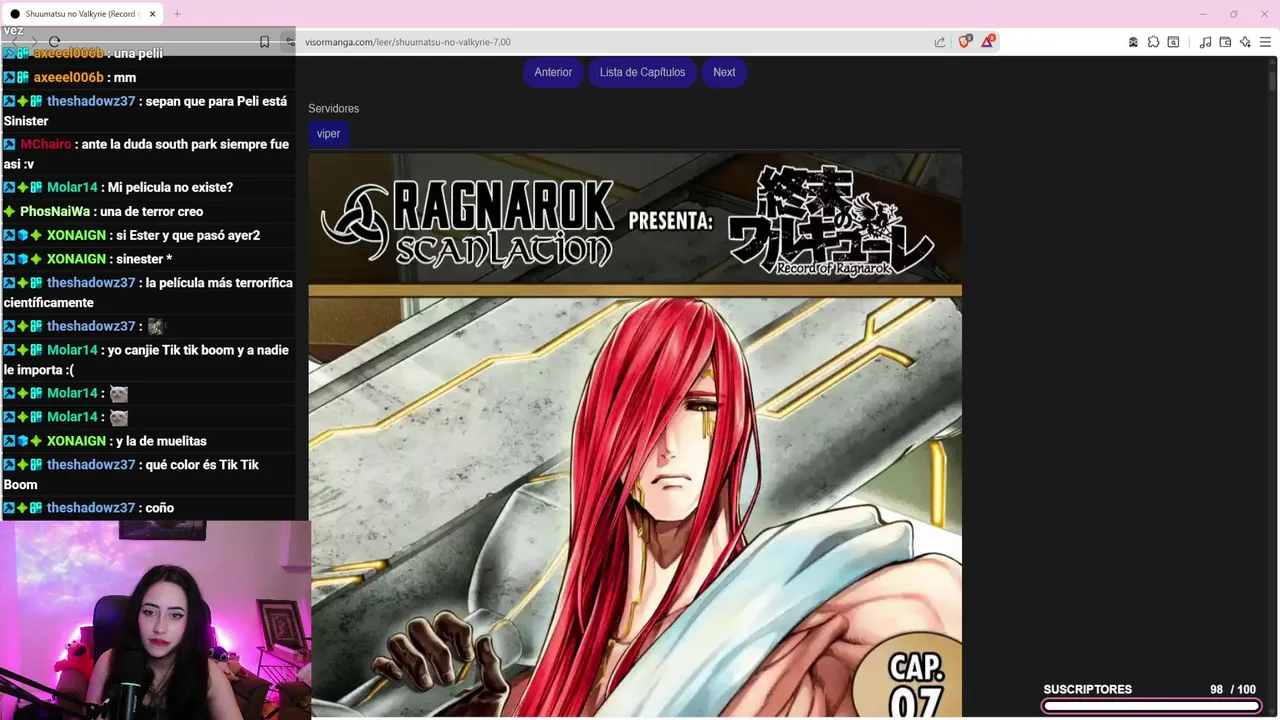Open Lista de Capítulos
Image resolution: width=1280 pixels, height=720 pixels.
[x=642, y=72]
